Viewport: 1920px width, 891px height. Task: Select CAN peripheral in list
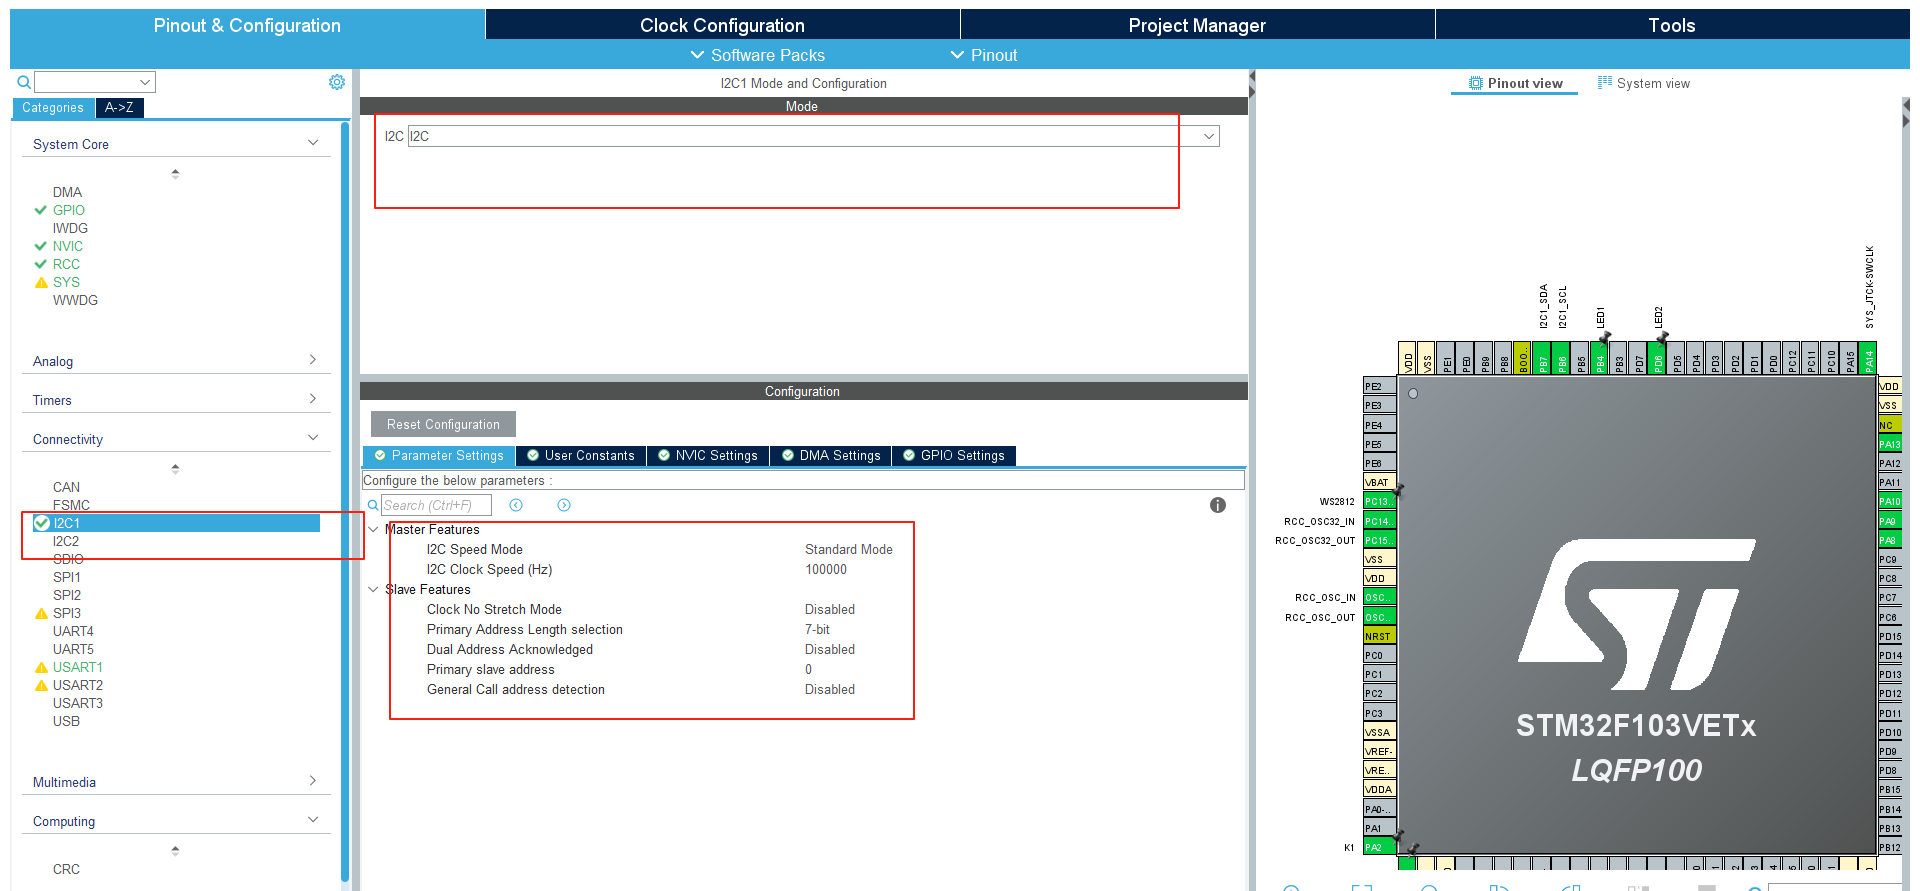click(66, 487)
